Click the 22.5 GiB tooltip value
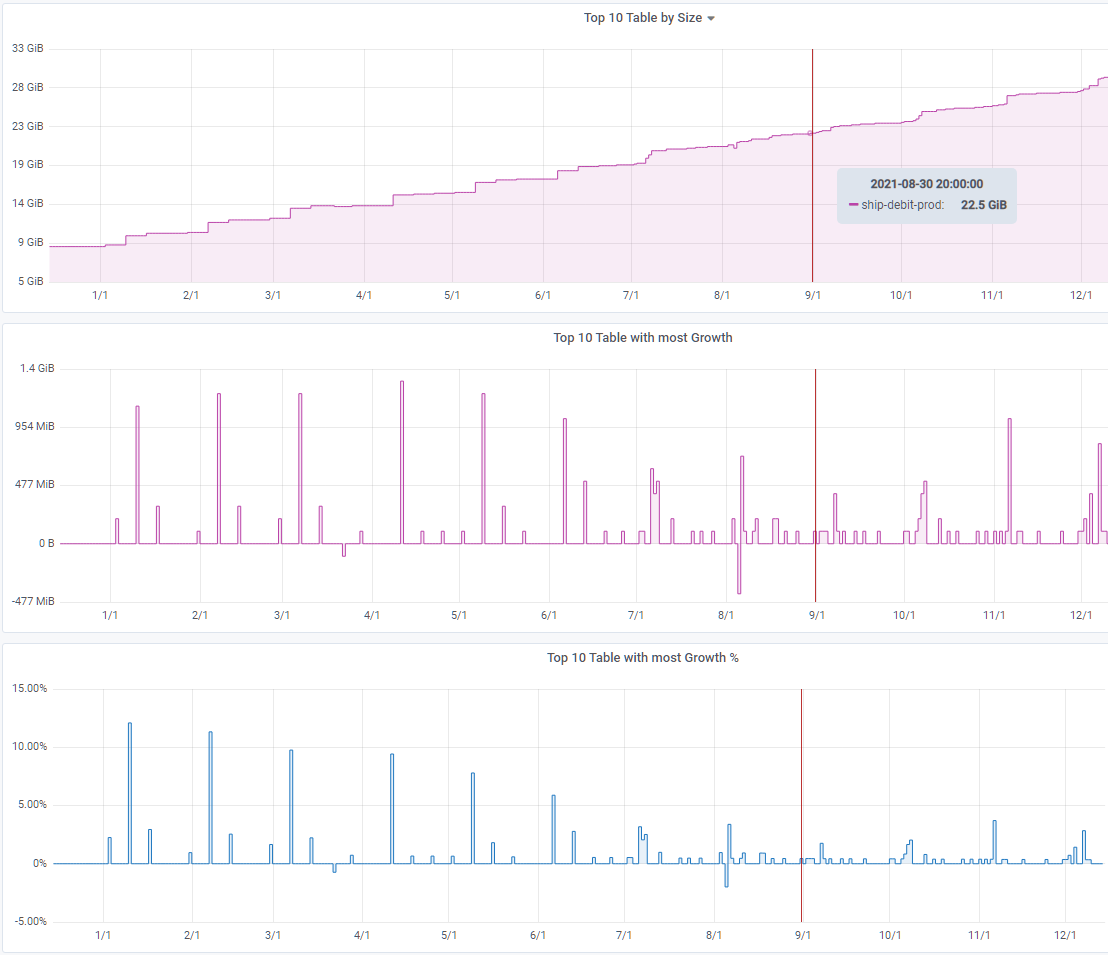This screenshot has width=1108, height=955. 984,205
